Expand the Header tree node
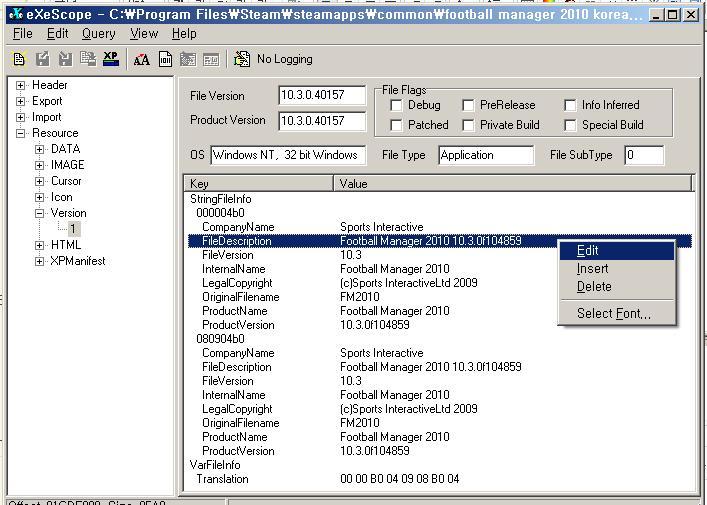 20,85
